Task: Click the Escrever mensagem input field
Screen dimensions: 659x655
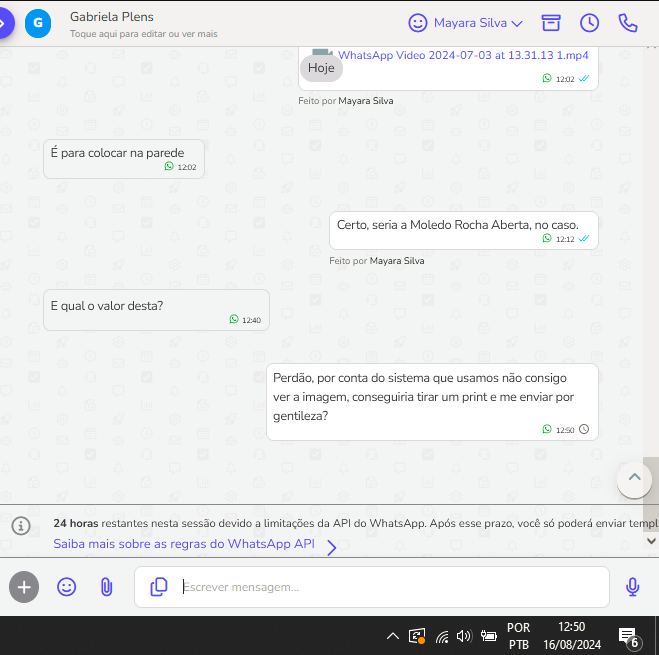Action: pos(390,587)
